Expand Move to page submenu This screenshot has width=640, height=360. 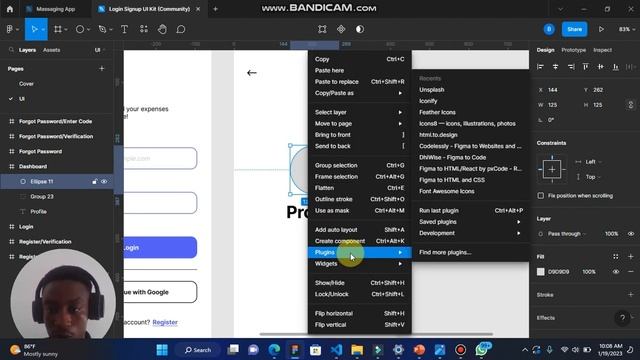pos(359,124)
